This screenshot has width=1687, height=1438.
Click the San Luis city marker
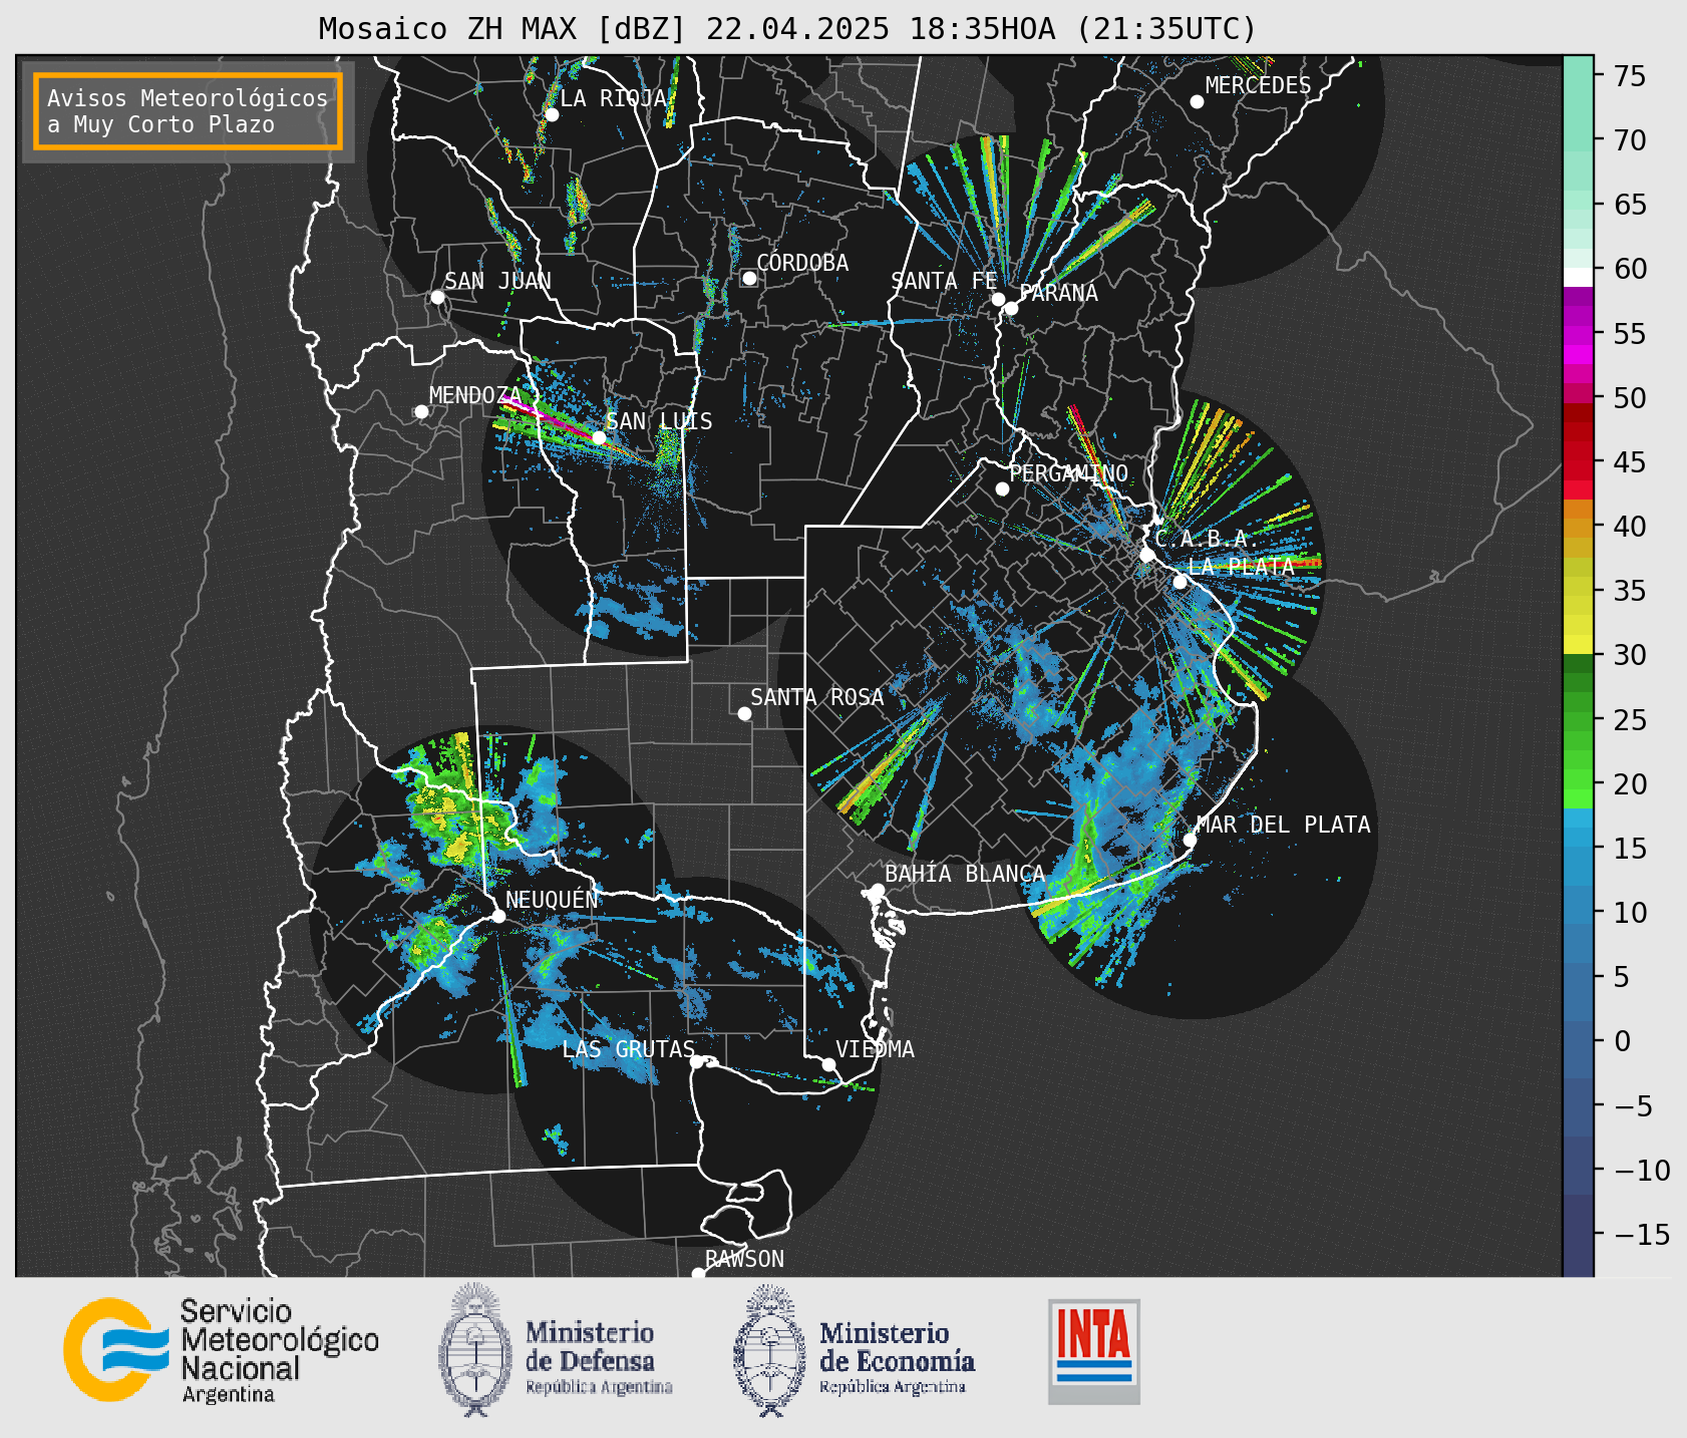click(x=599, y=437)
